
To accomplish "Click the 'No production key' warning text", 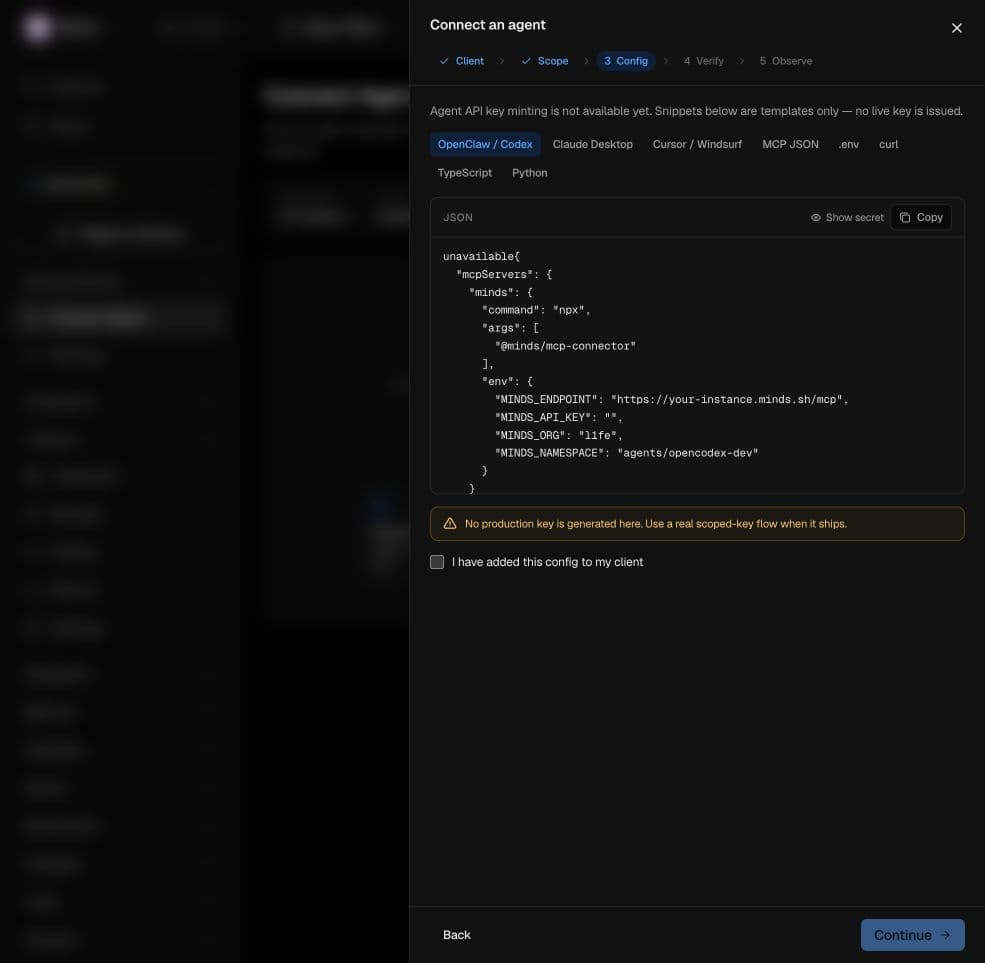I will tap(656, 524).
